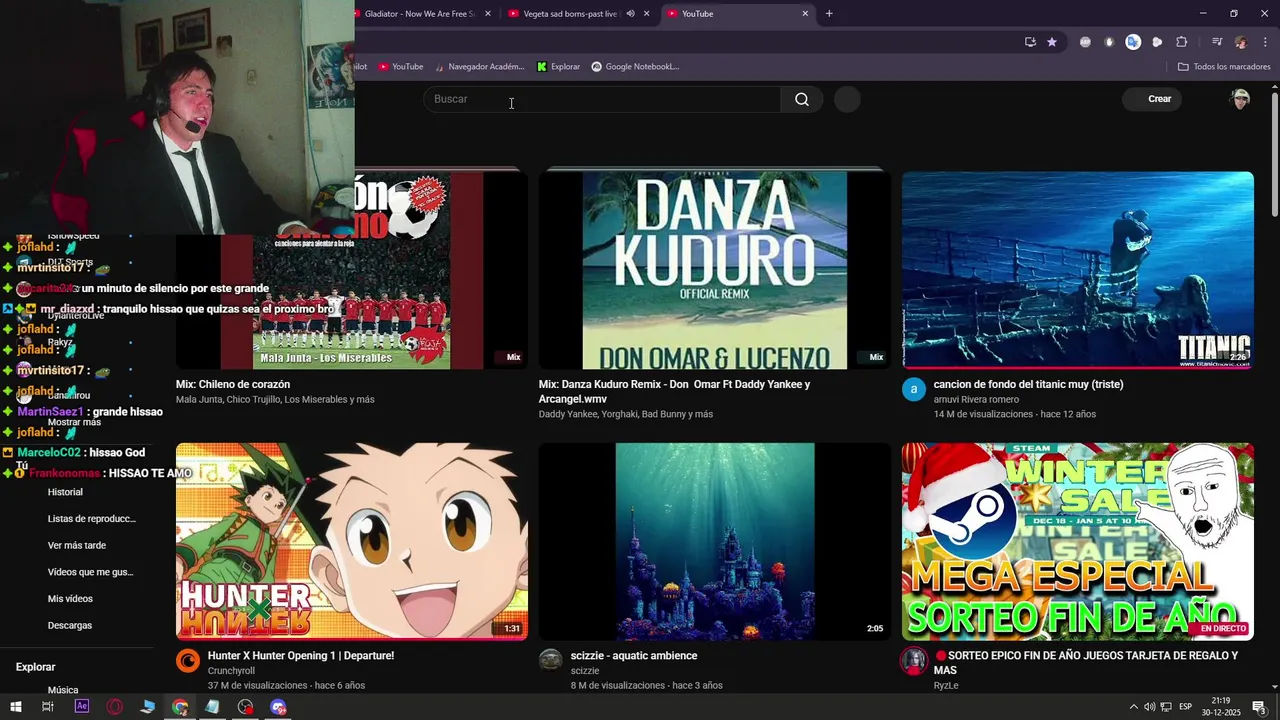This screenshot has height=720, width=1280.
Task: Open the YouTube bookmark in bookmarks bar
Action: click(x=401, y=67)
